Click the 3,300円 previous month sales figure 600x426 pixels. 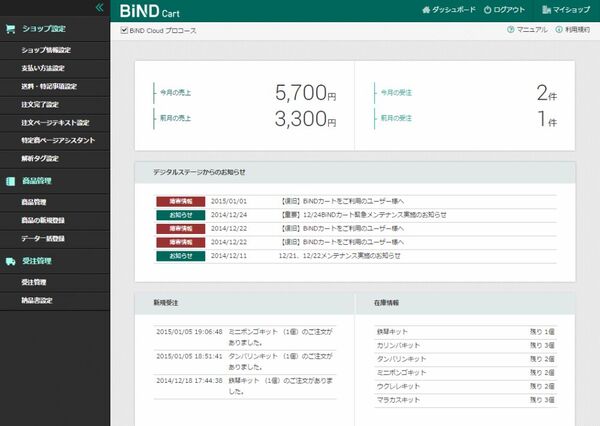[305, 119]
